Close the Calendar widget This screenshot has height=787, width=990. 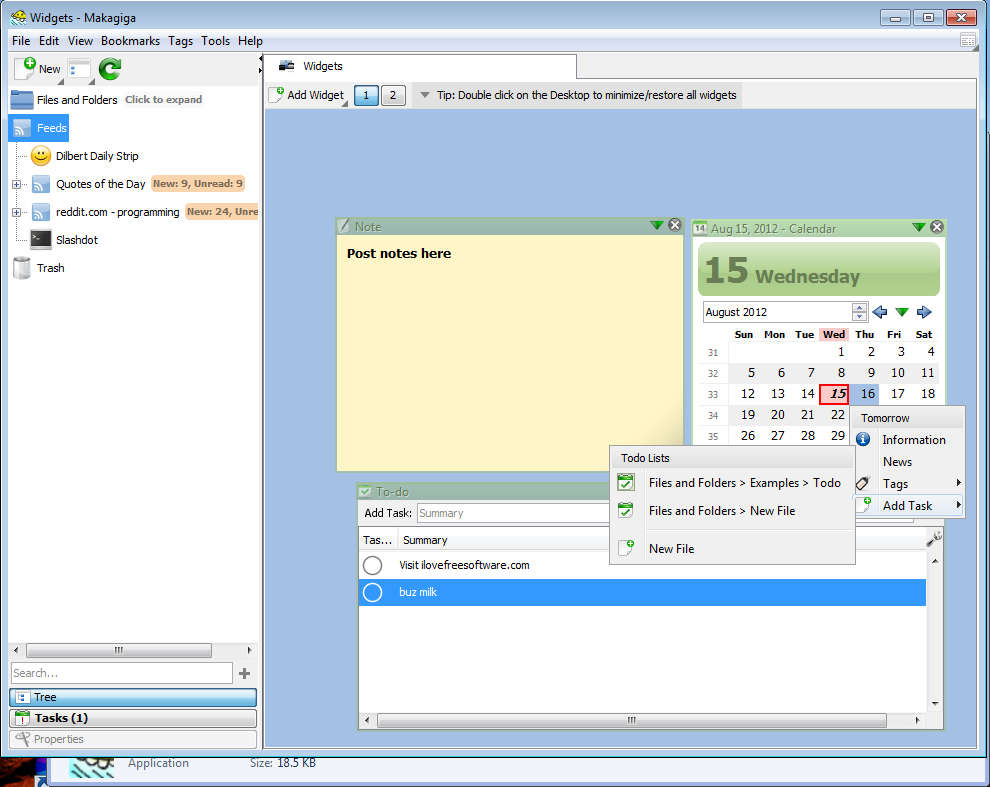pos(937,227)
